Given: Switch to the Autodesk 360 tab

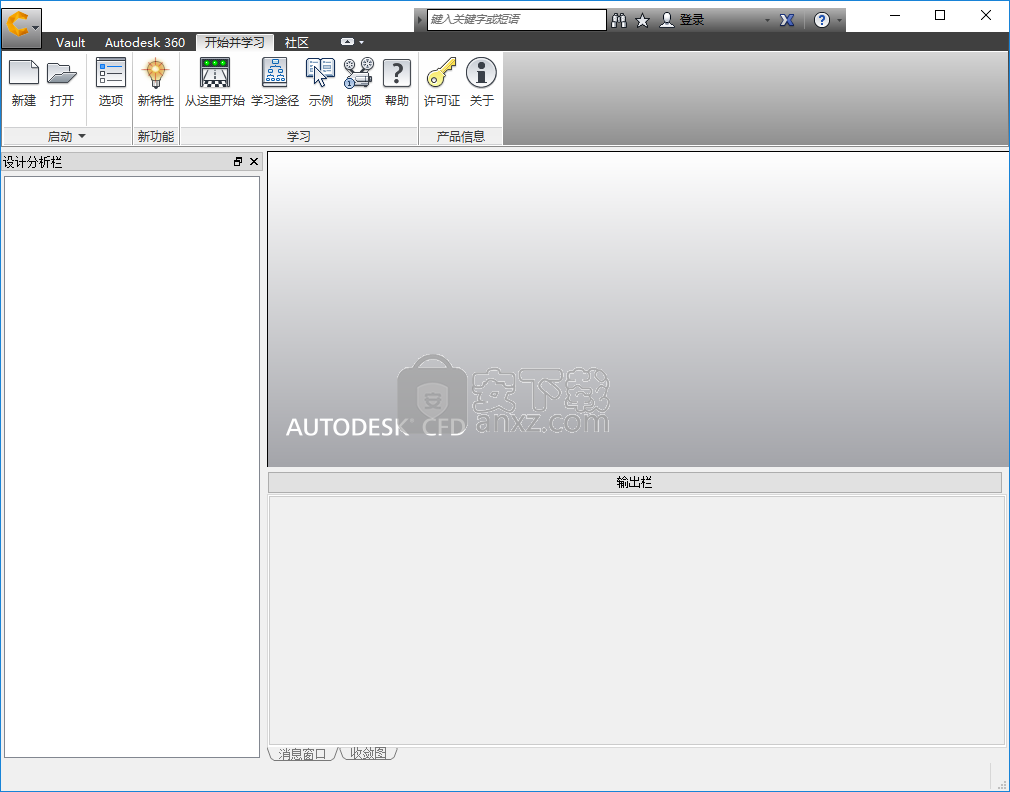Looking at the screenshot, I should pyautogui.click(x=145, y=42).
